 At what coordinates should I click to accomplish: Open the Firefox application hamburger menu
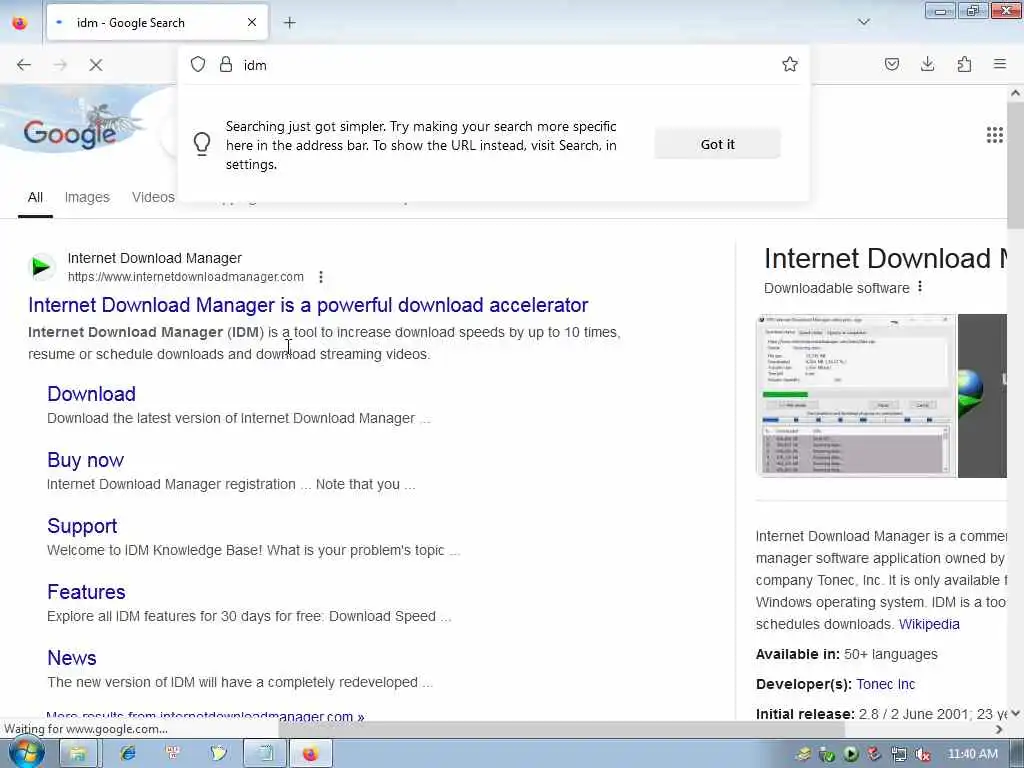pyautogui.click(x=999, y=64)
